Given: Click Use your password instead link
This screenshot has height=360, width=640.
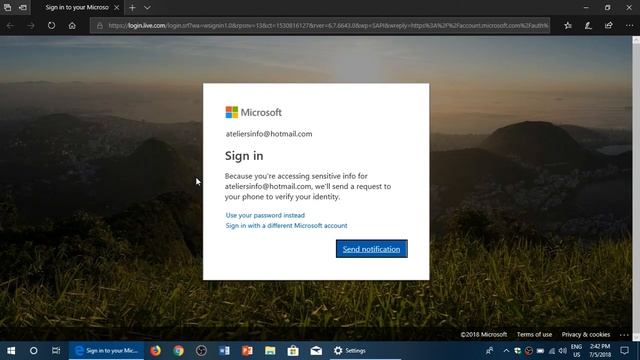Looking at the screenshot, I should (265, 215).
